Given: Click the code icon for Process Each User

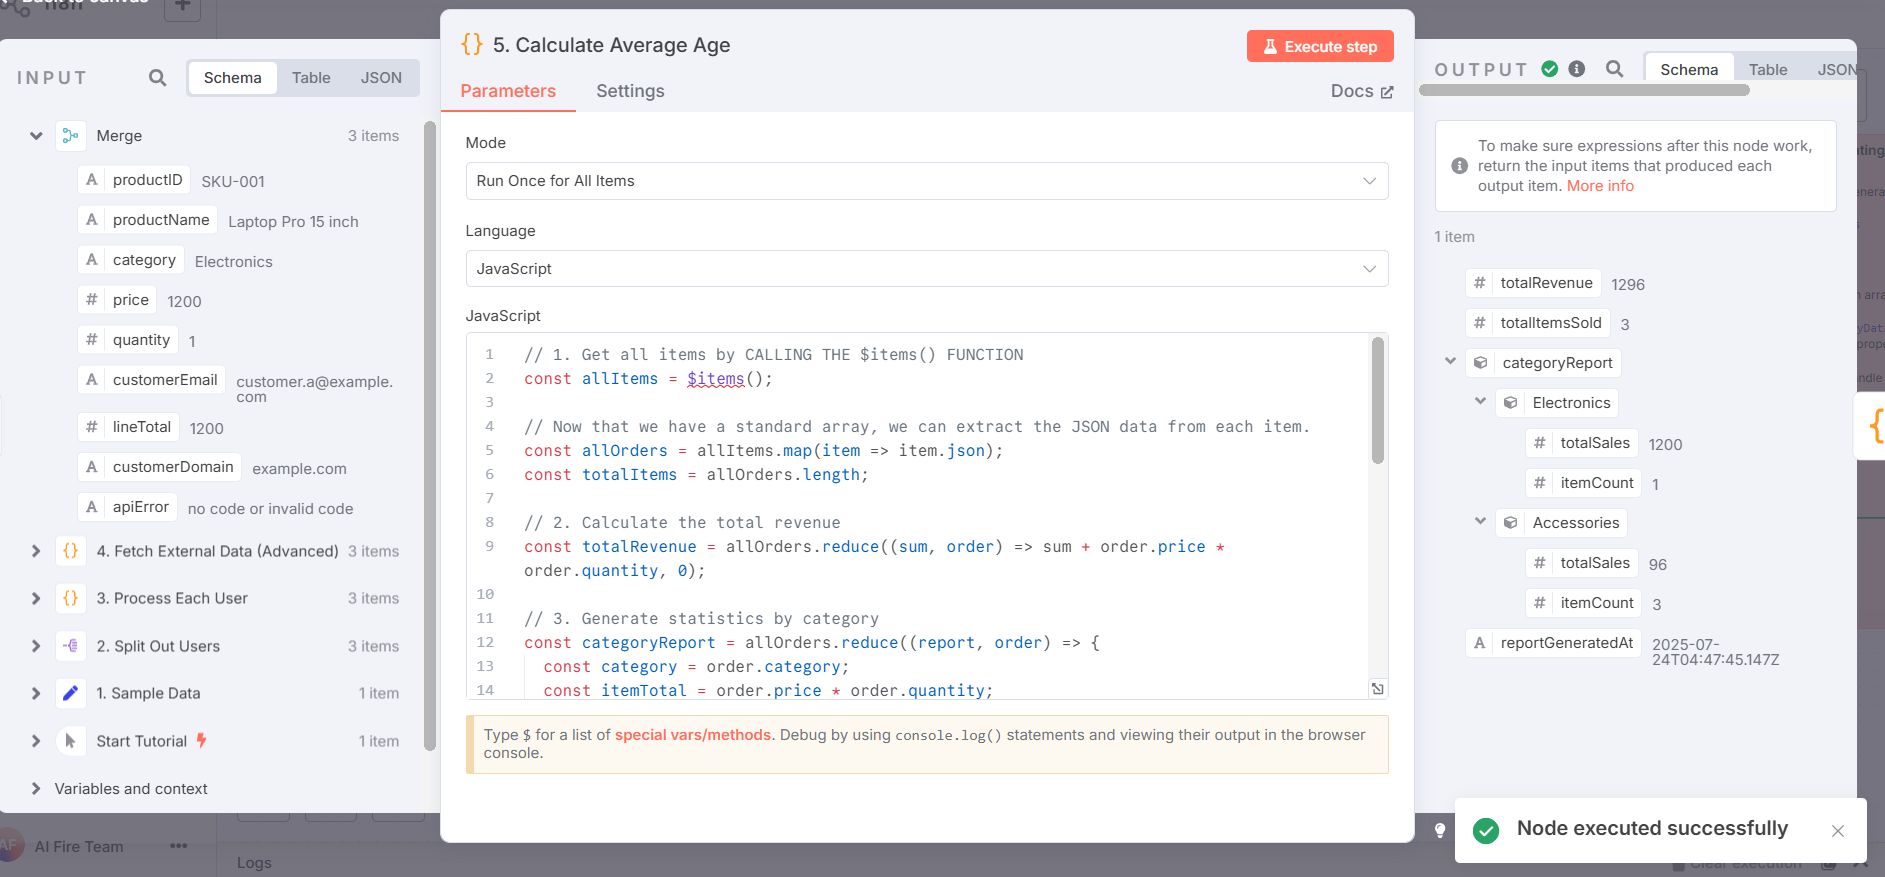Looking at the screenshot, I should point(70,597).
